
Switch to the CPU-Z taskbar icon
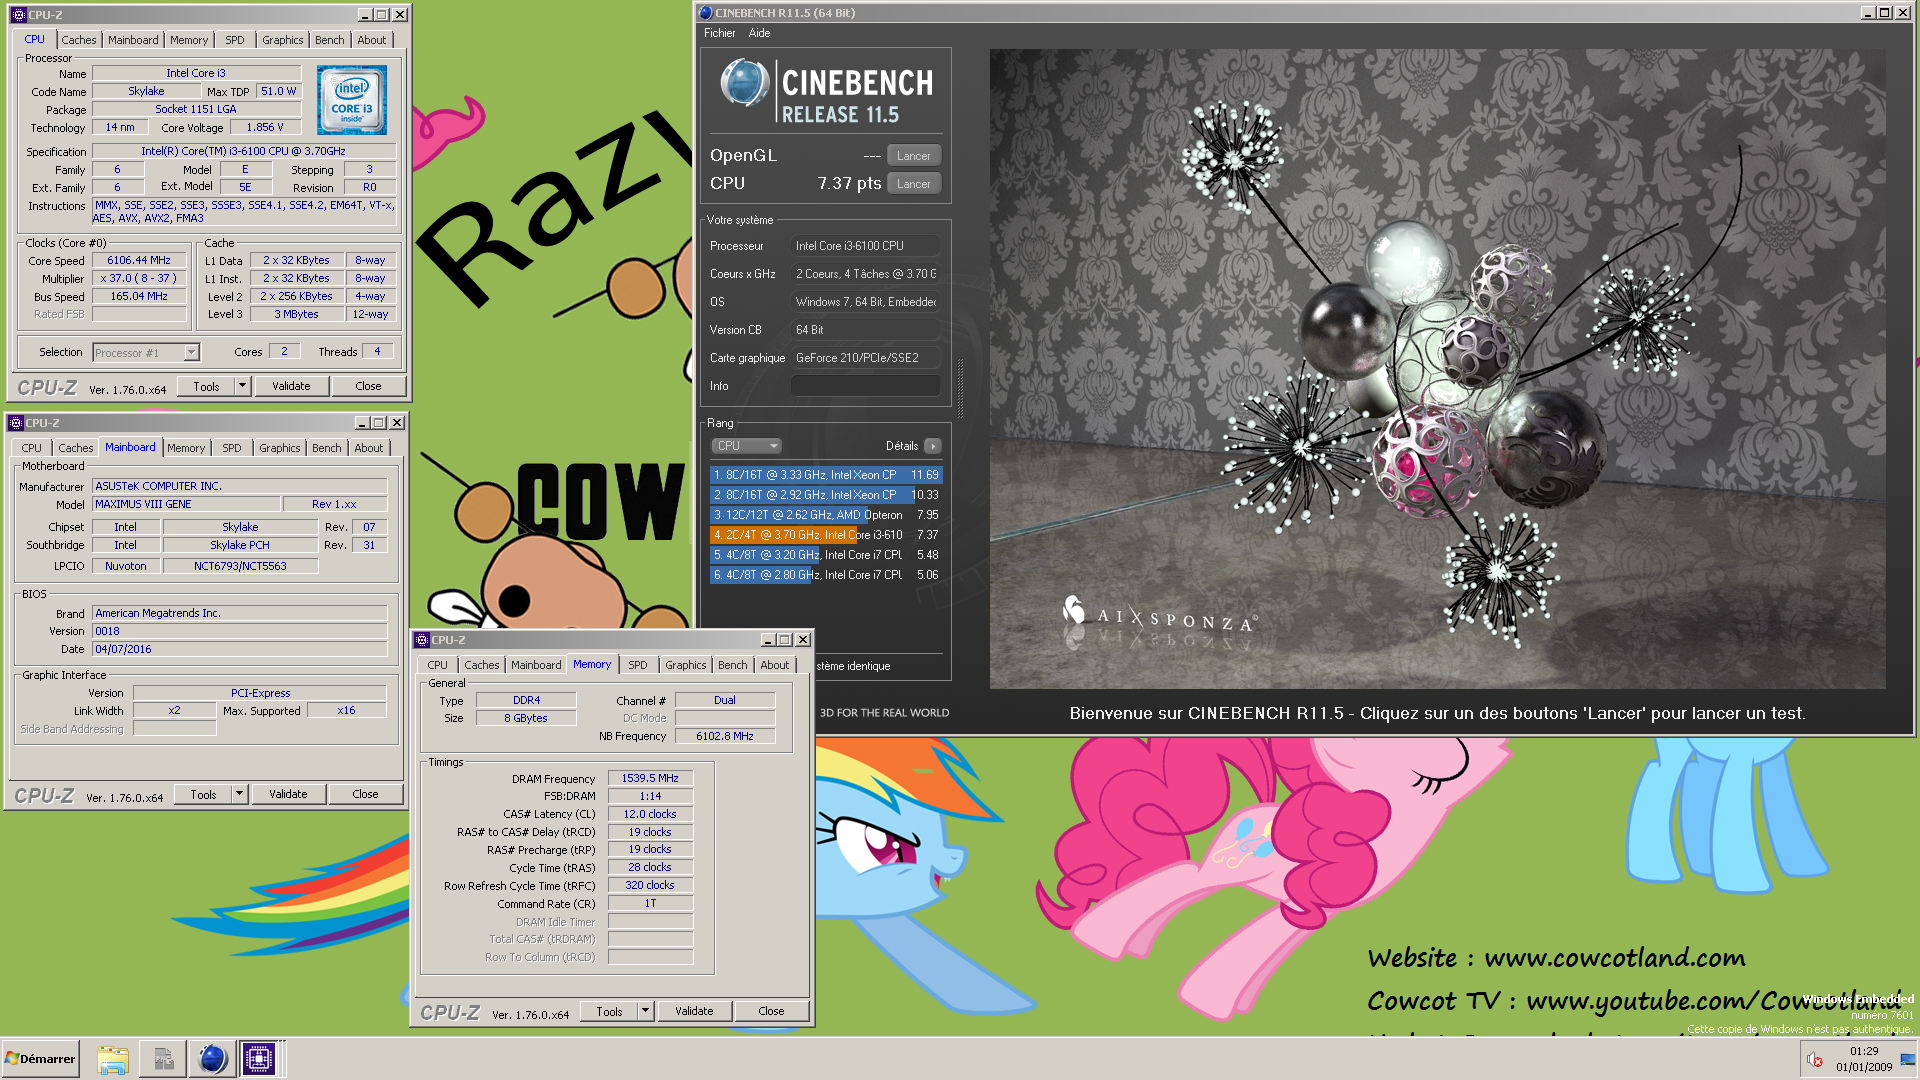point(259,1059)
